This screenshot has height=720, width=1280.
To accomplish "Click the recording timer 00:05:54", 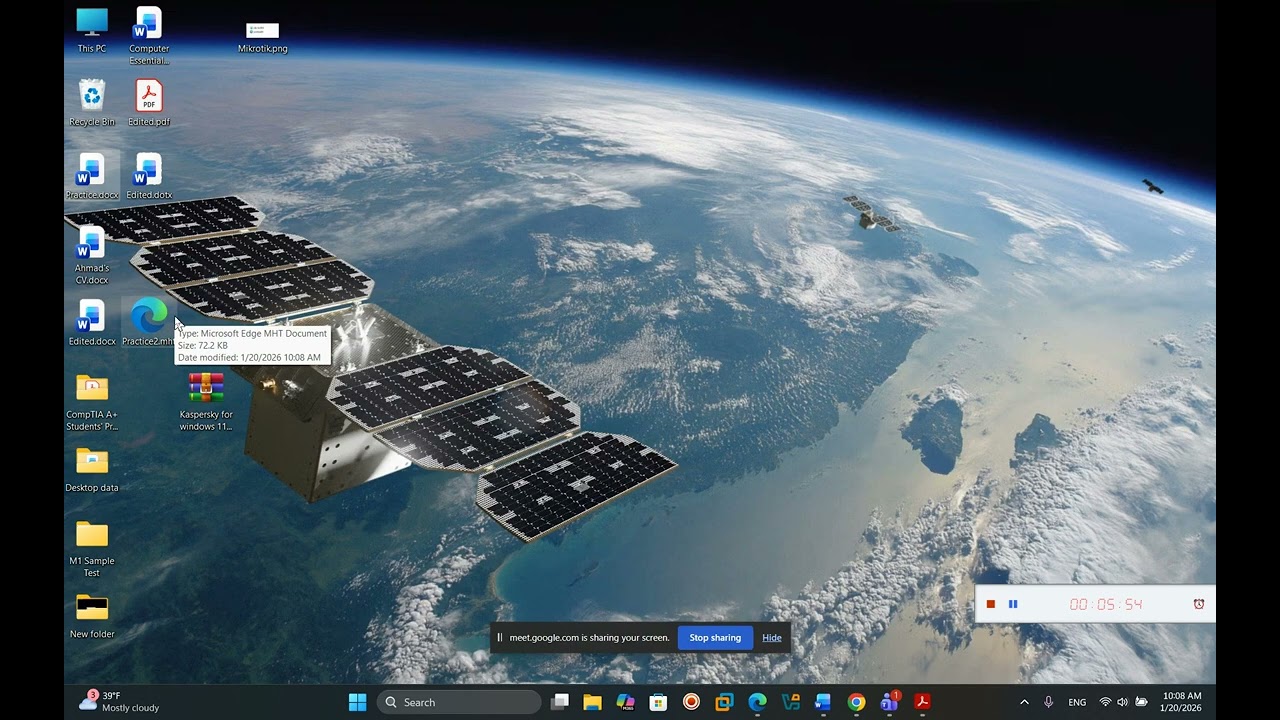I will pos(1106,604).
